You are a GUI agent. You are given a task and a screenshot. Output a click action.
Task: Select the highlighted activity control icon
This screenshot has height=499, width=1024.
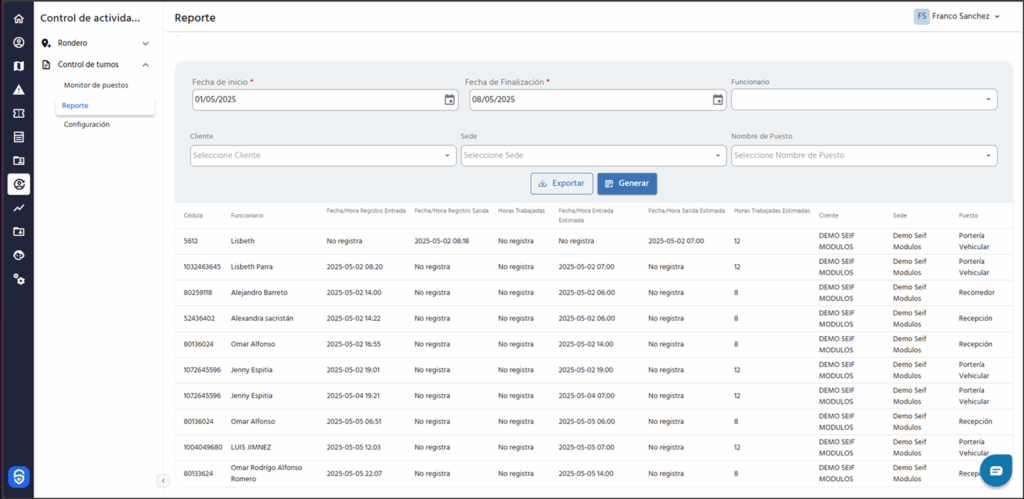tap(18, 185)
